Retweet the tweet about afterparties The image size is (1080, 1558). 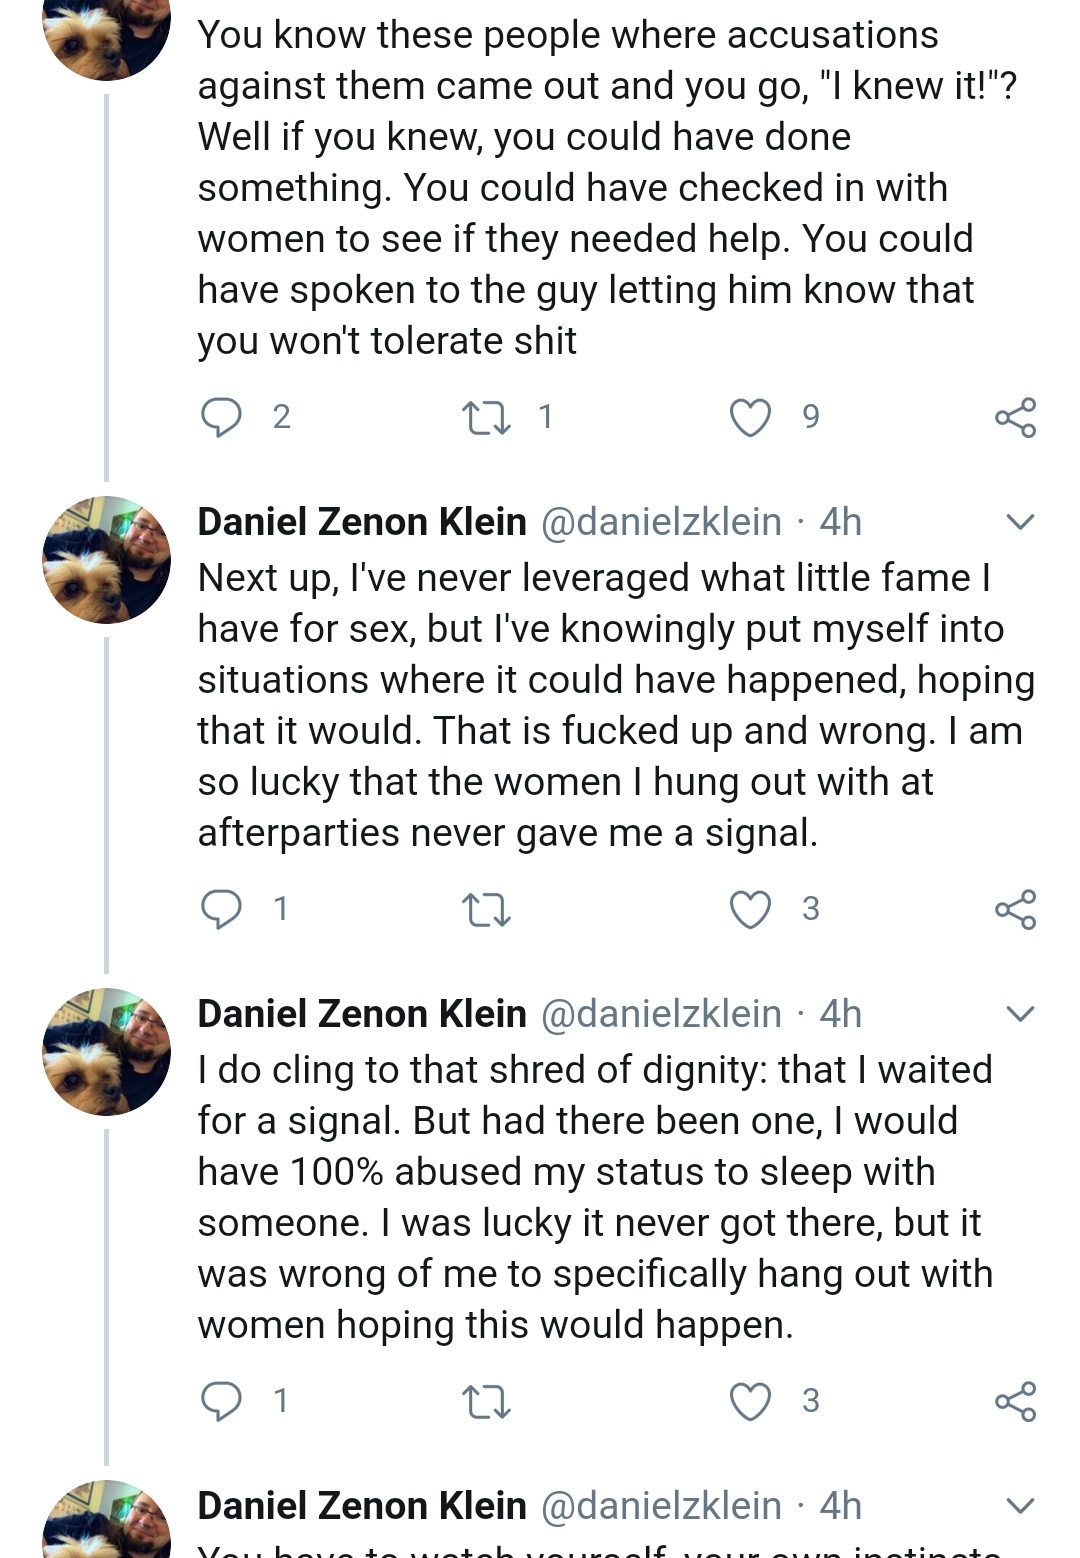[486, 910]
